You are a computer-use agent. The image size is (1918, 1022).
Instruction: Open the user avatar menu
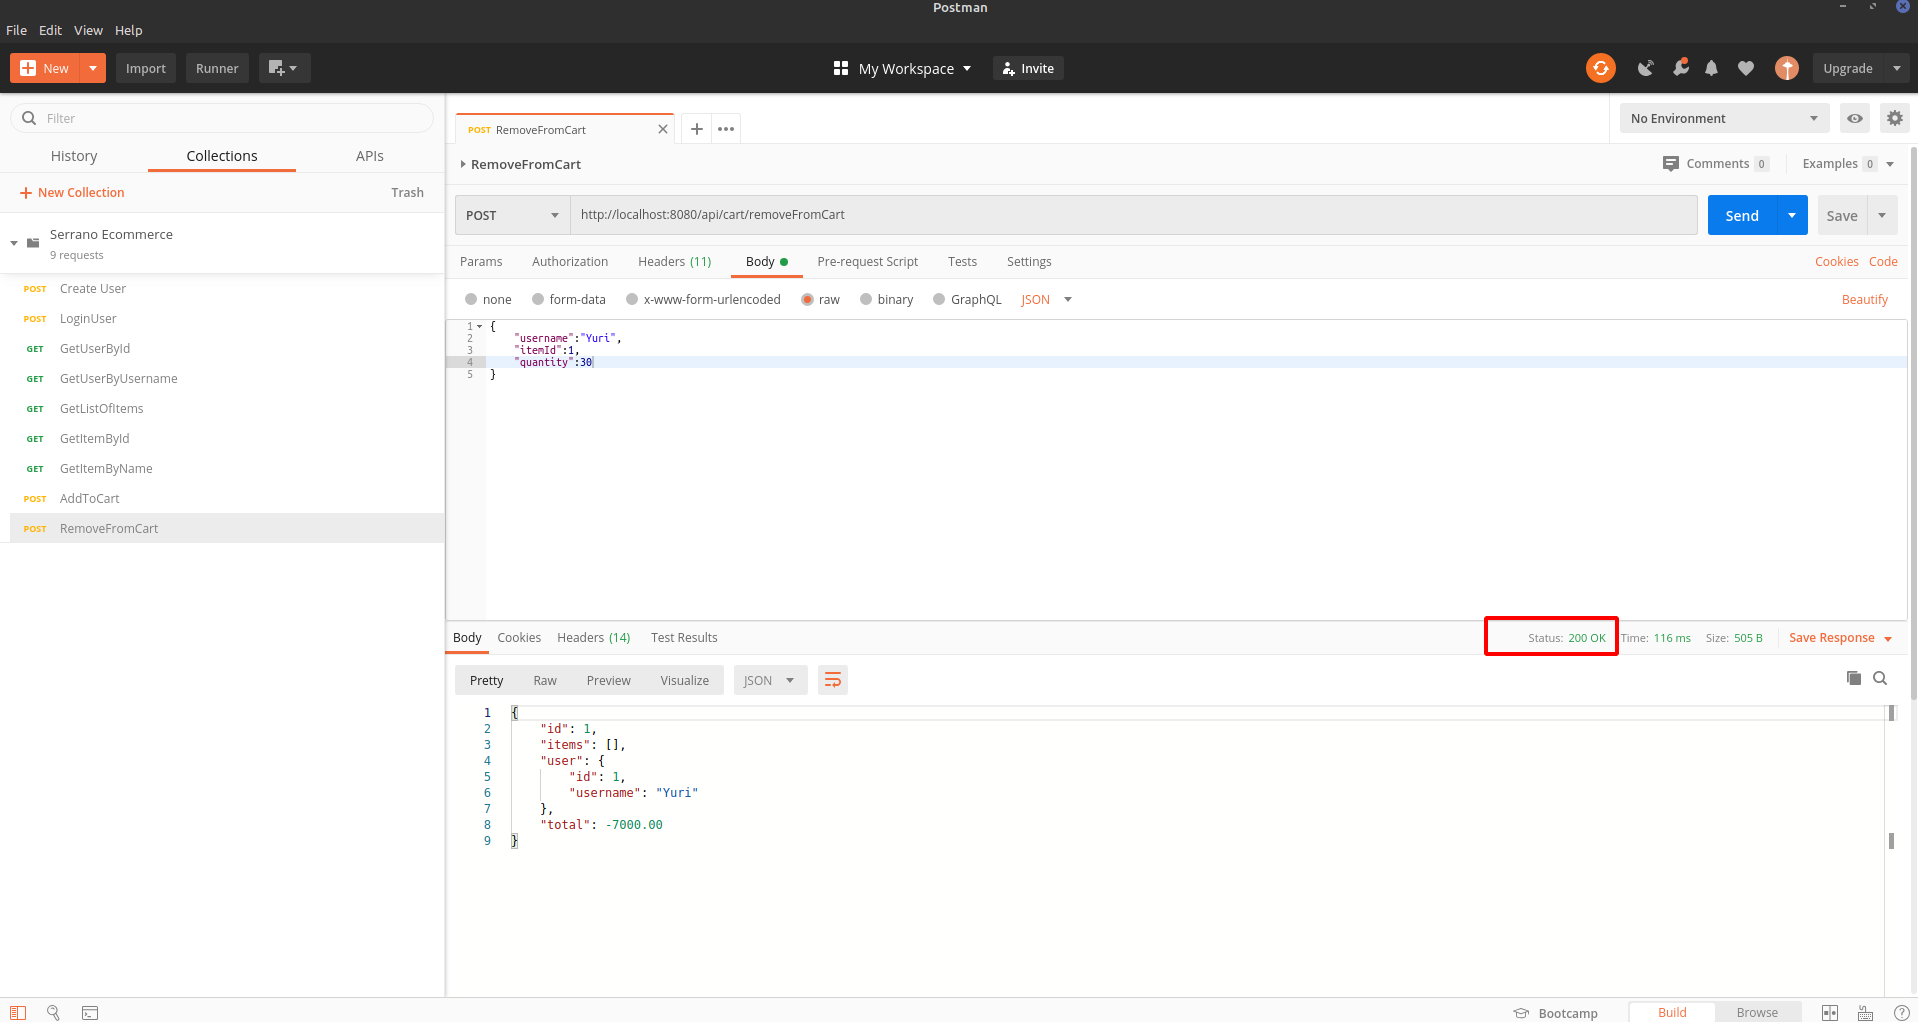(1787, 68)
